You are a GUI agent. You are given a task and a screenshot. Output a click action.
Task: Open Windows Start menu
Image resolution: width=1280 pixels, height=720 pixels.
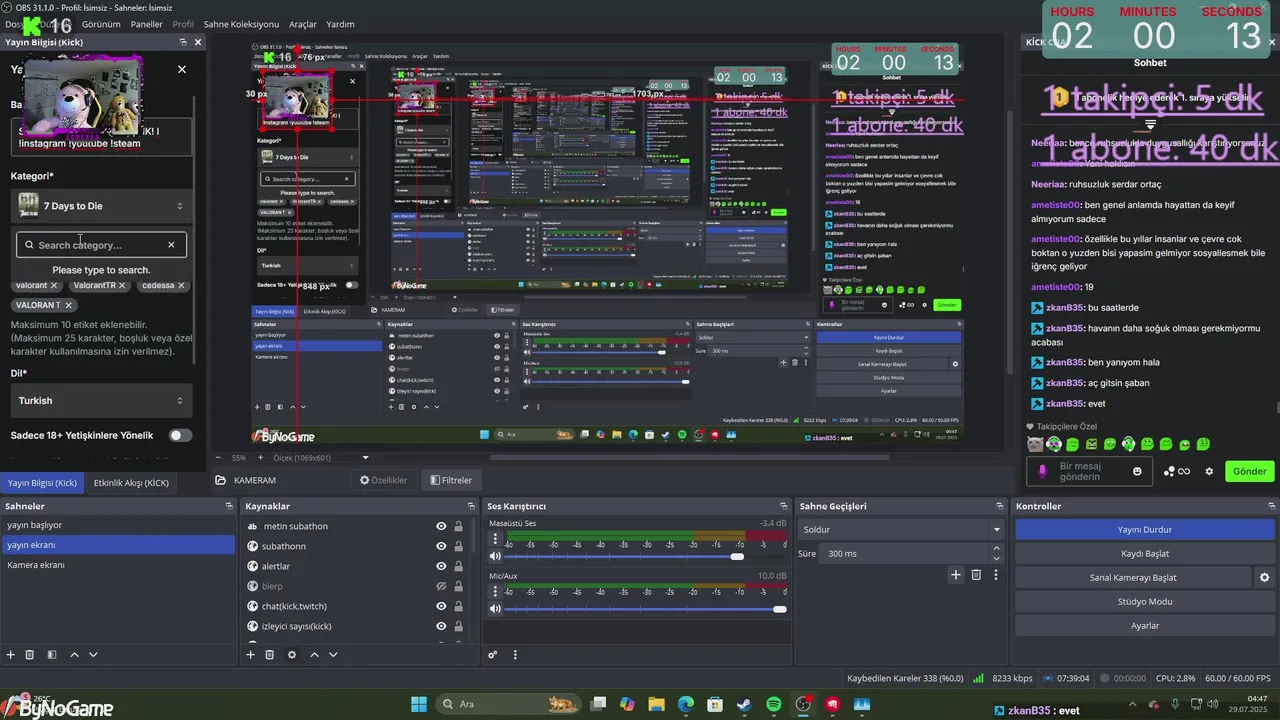(x=418, y=704)
